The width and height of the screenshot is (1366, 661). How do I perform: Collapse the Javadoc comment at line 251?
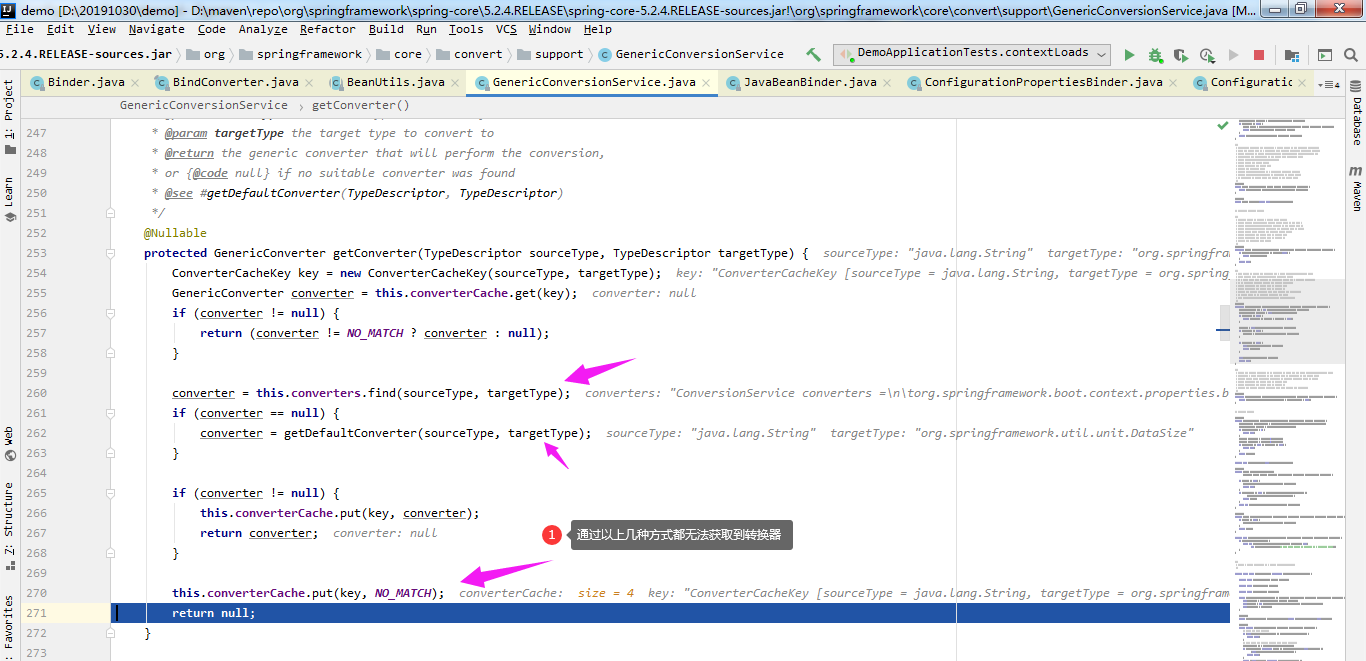click(111, 213)
